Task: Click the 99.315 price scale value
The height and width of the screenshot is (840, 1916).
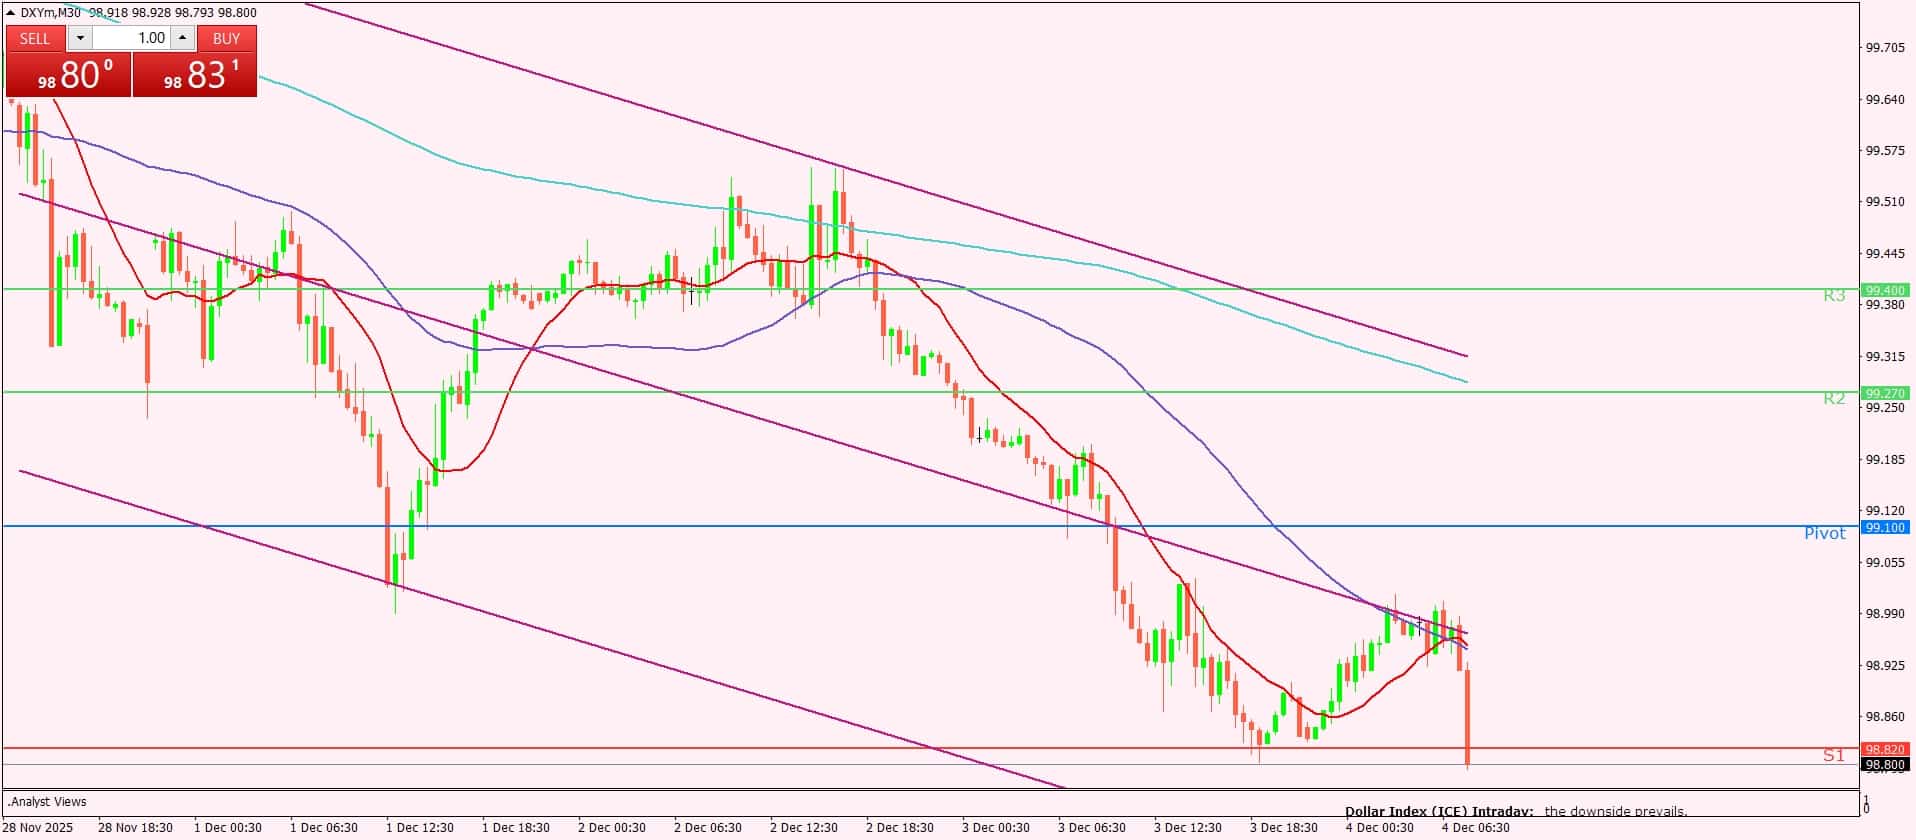Action: (x=1884, y=357)
